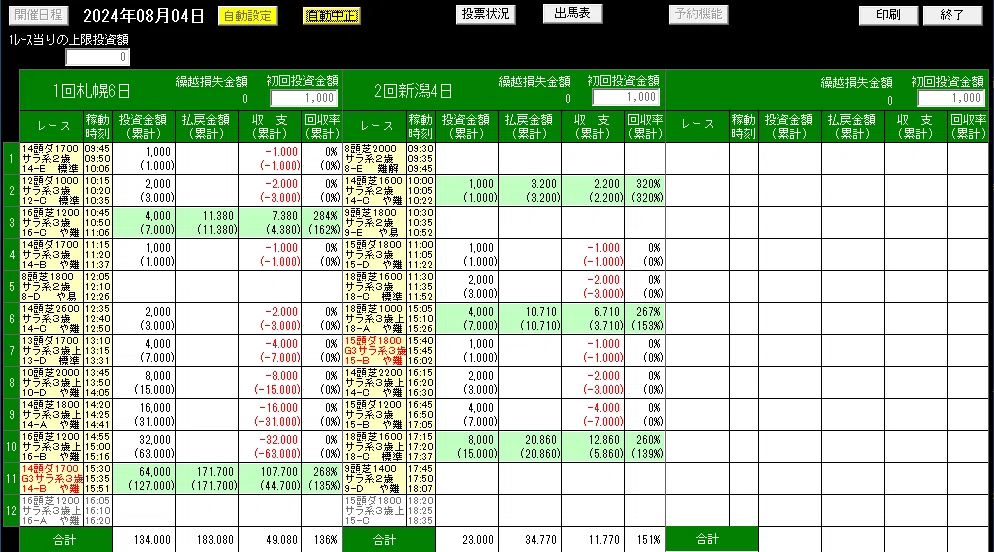Click the 自動中止 button
Image resolution: width=994 pixels, height=552 pixels.
pyautogui.click(x=332, y=16)
